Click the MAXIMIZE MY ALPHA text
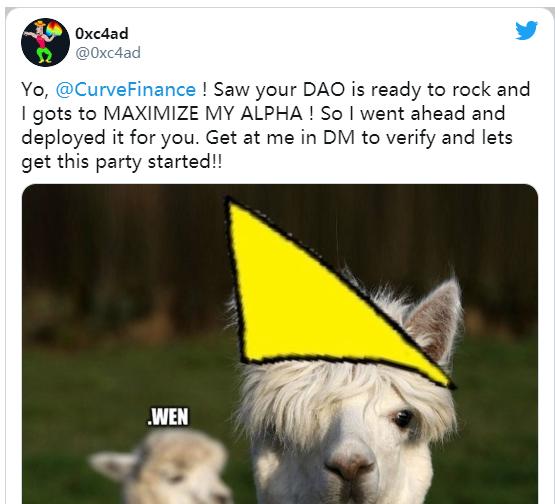The image size is (555, 504). [203, 114]
